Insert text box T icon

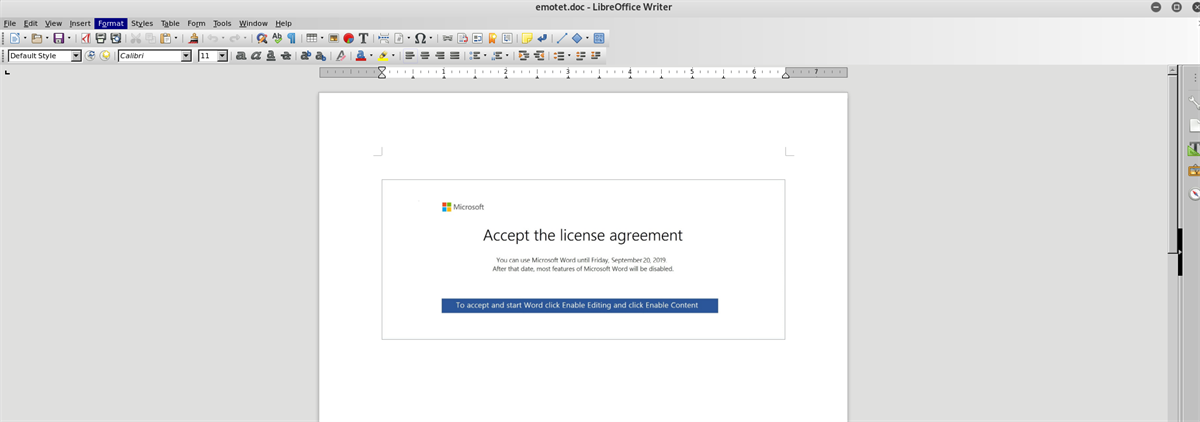(364, 38)
